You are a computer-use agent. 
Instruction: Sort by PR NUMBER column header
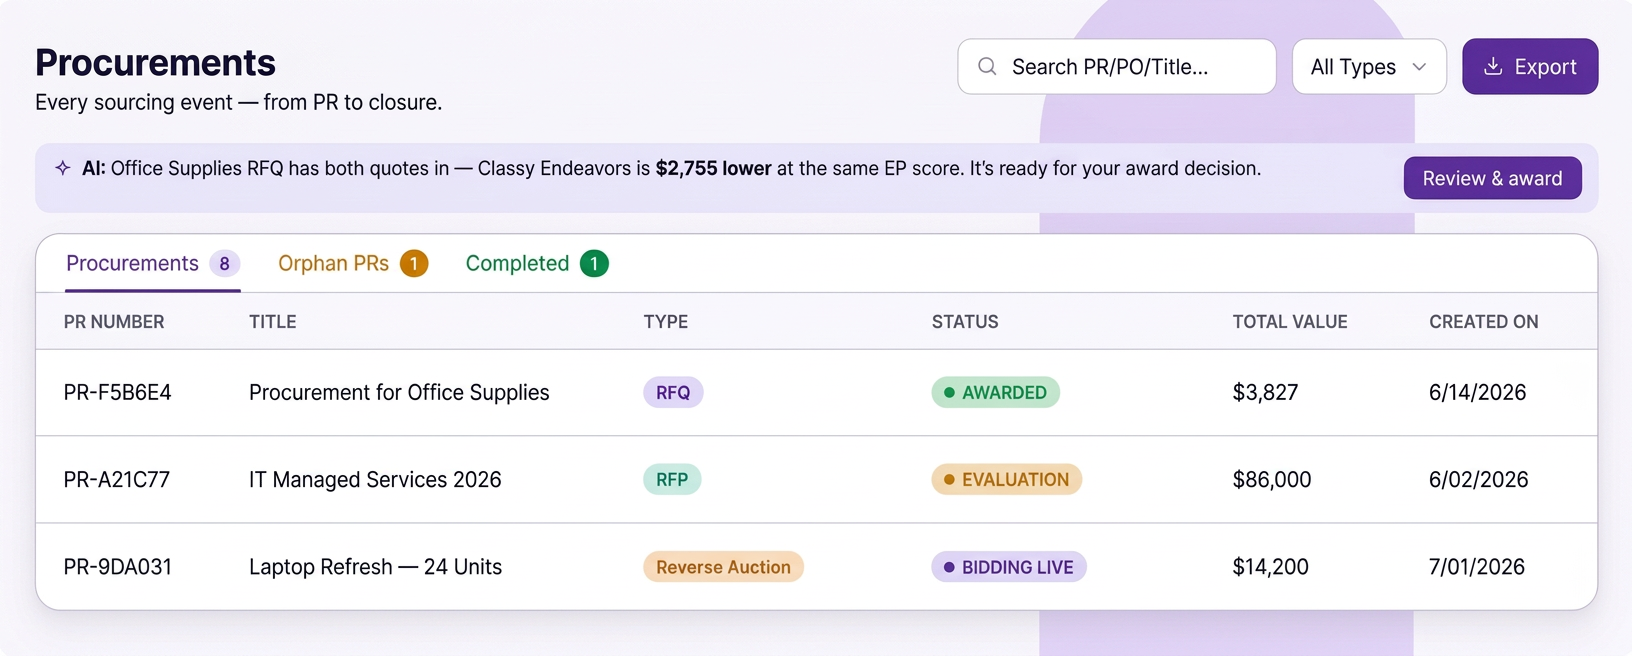click(x=114, y=322)
